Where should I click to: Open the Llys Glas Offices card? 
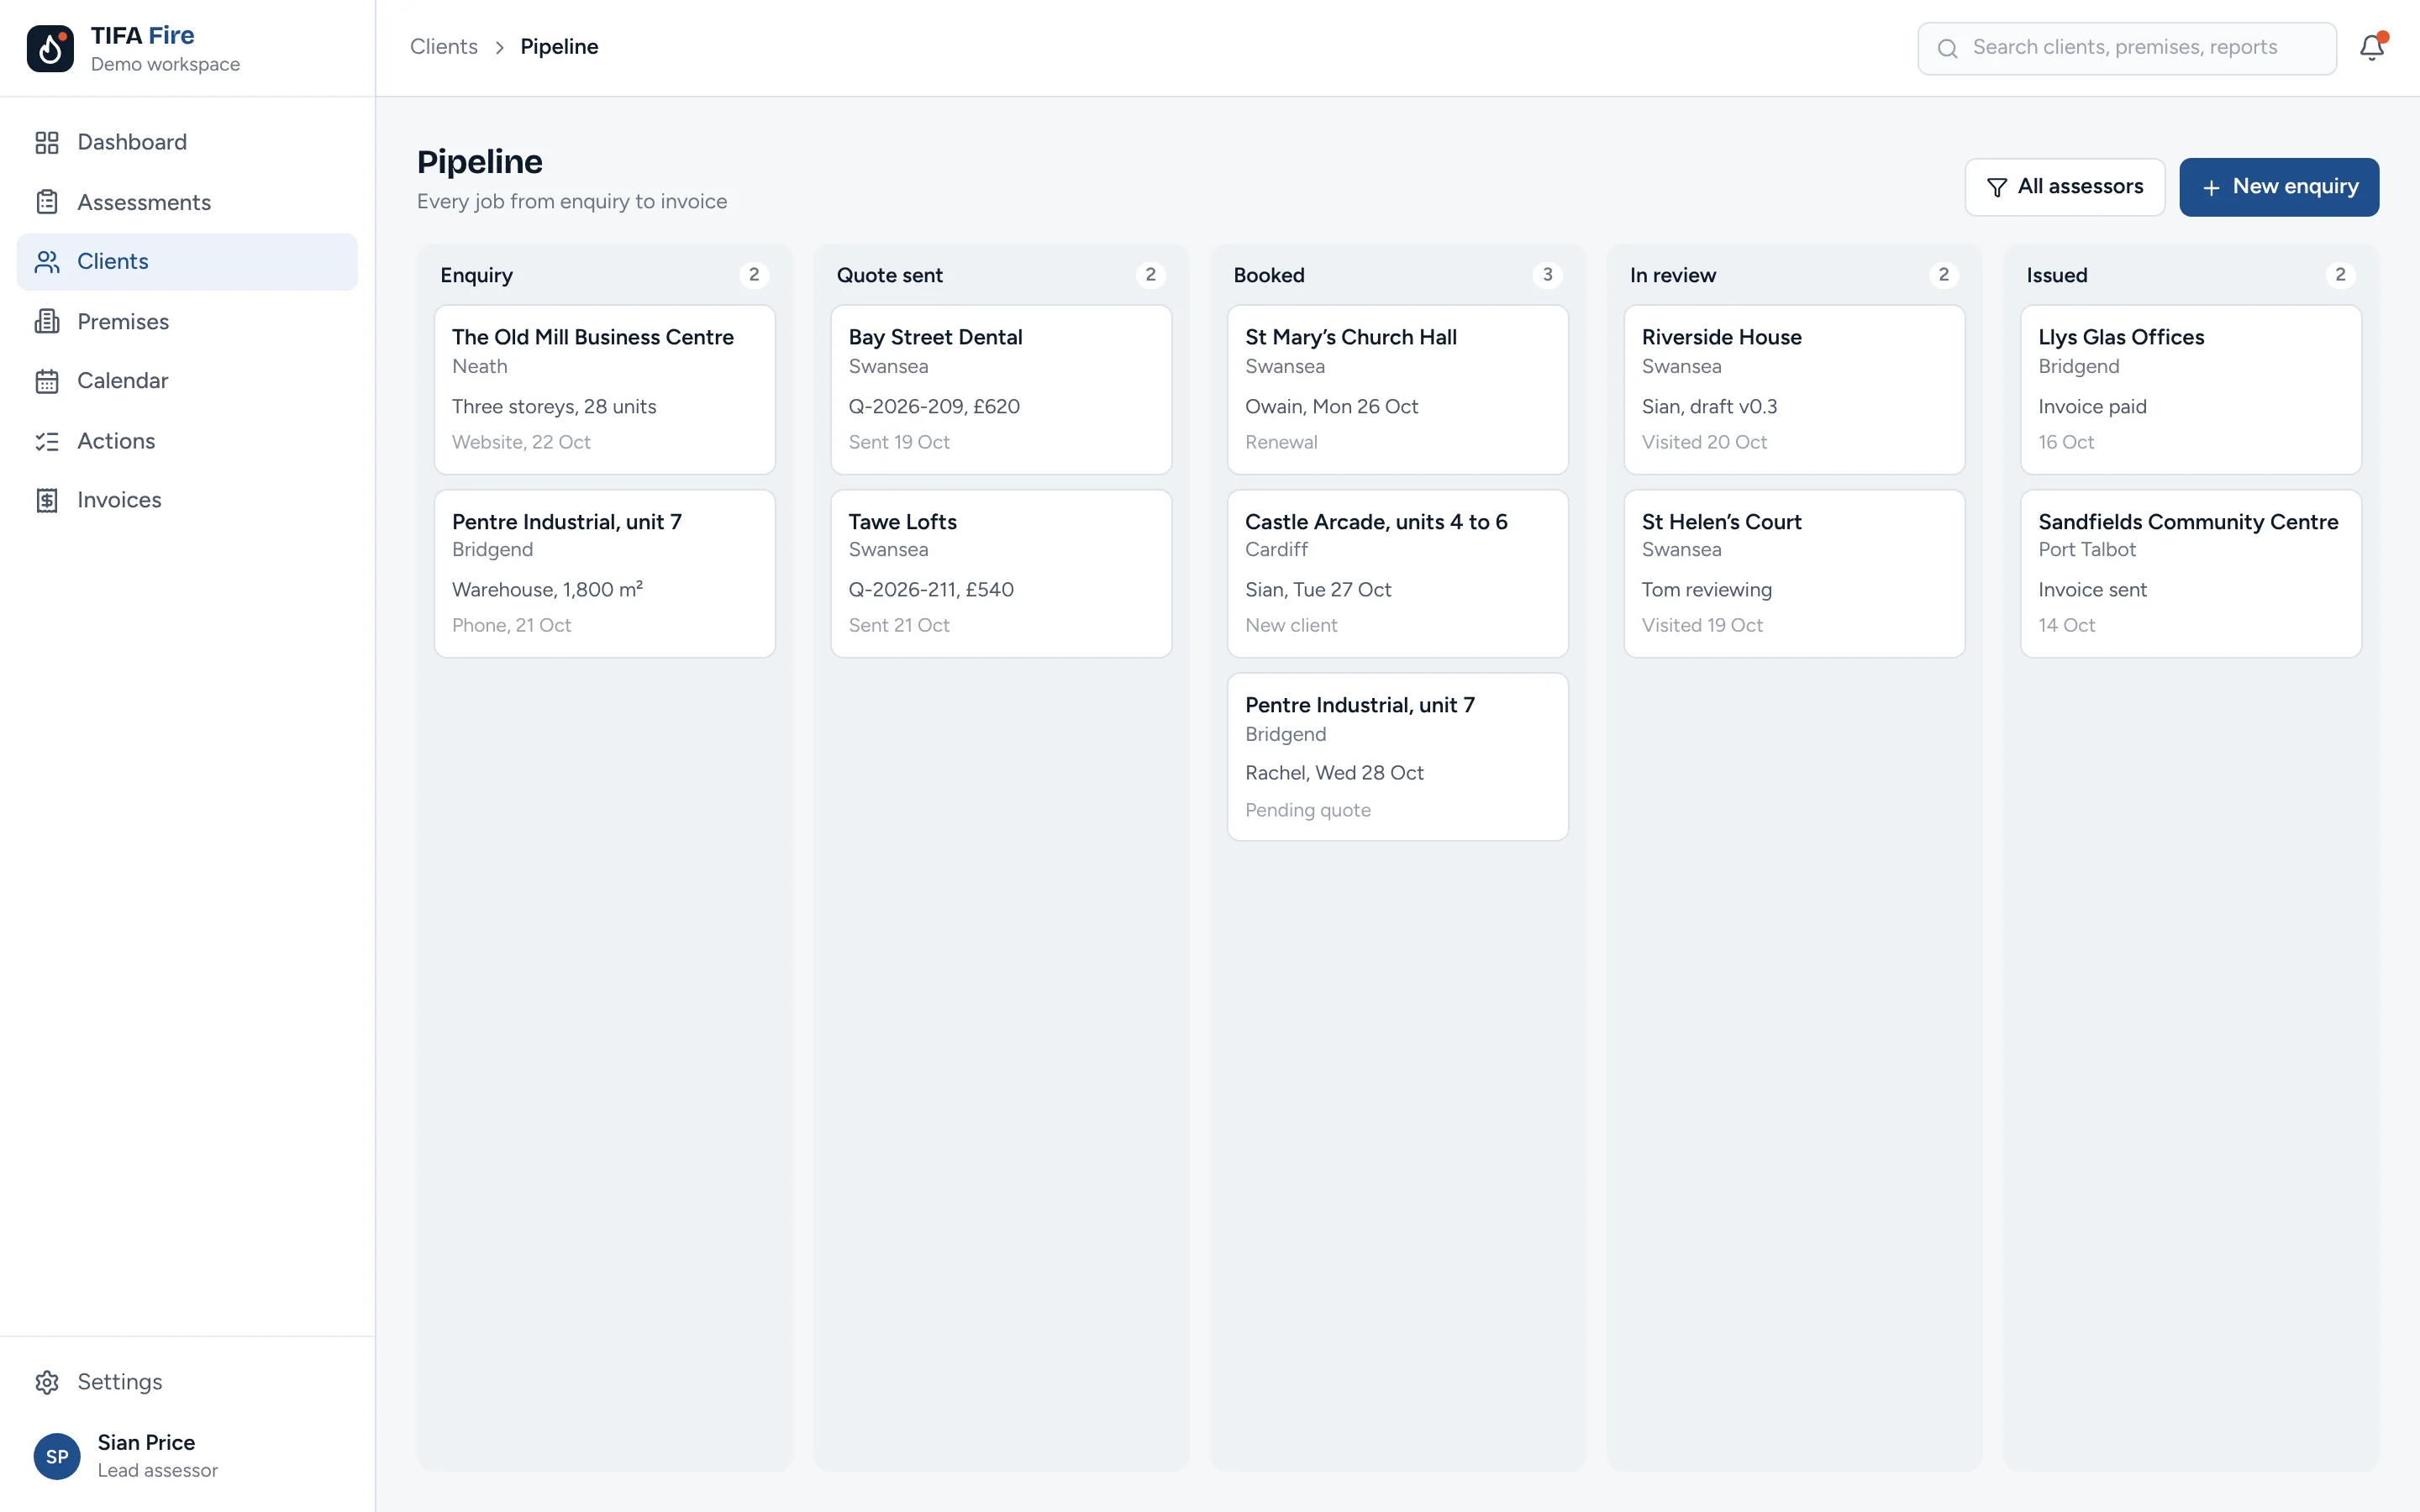coord(2191,389)
